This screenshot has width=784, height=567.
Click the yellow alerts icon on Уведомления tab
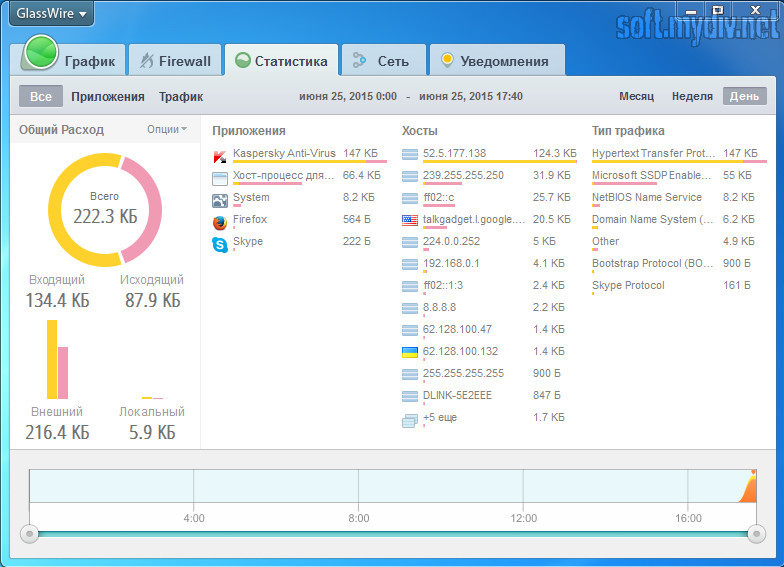(x=447, y=60)
